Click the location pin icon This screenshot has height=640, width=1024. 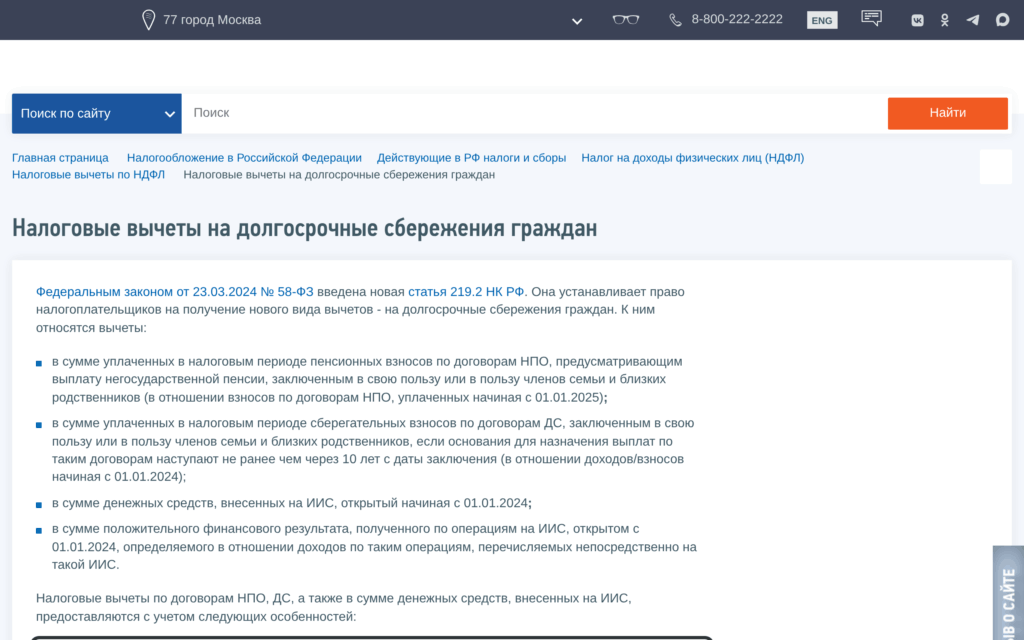(x=148, y=20)
